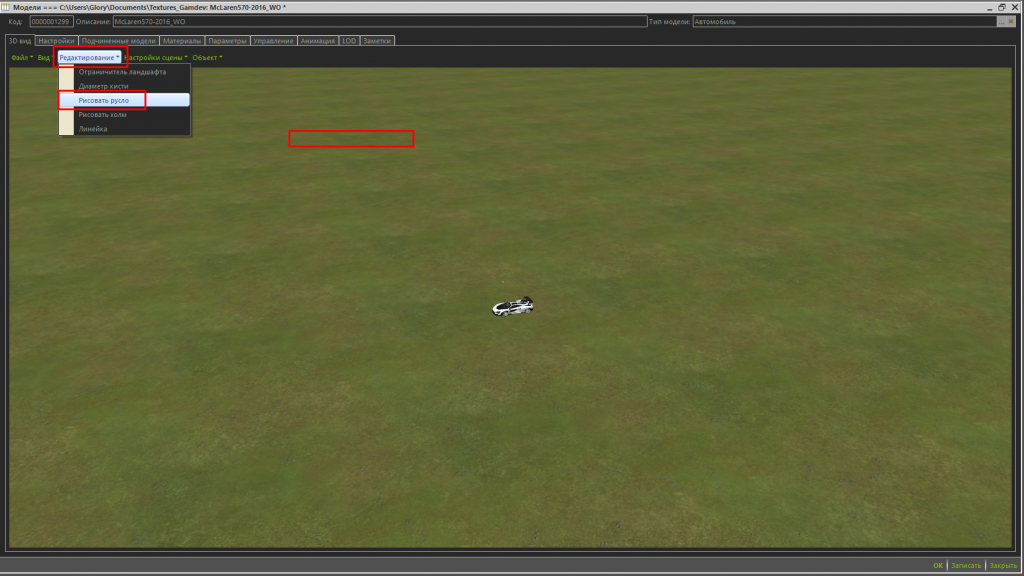Click the Закрыть button

1003,566
